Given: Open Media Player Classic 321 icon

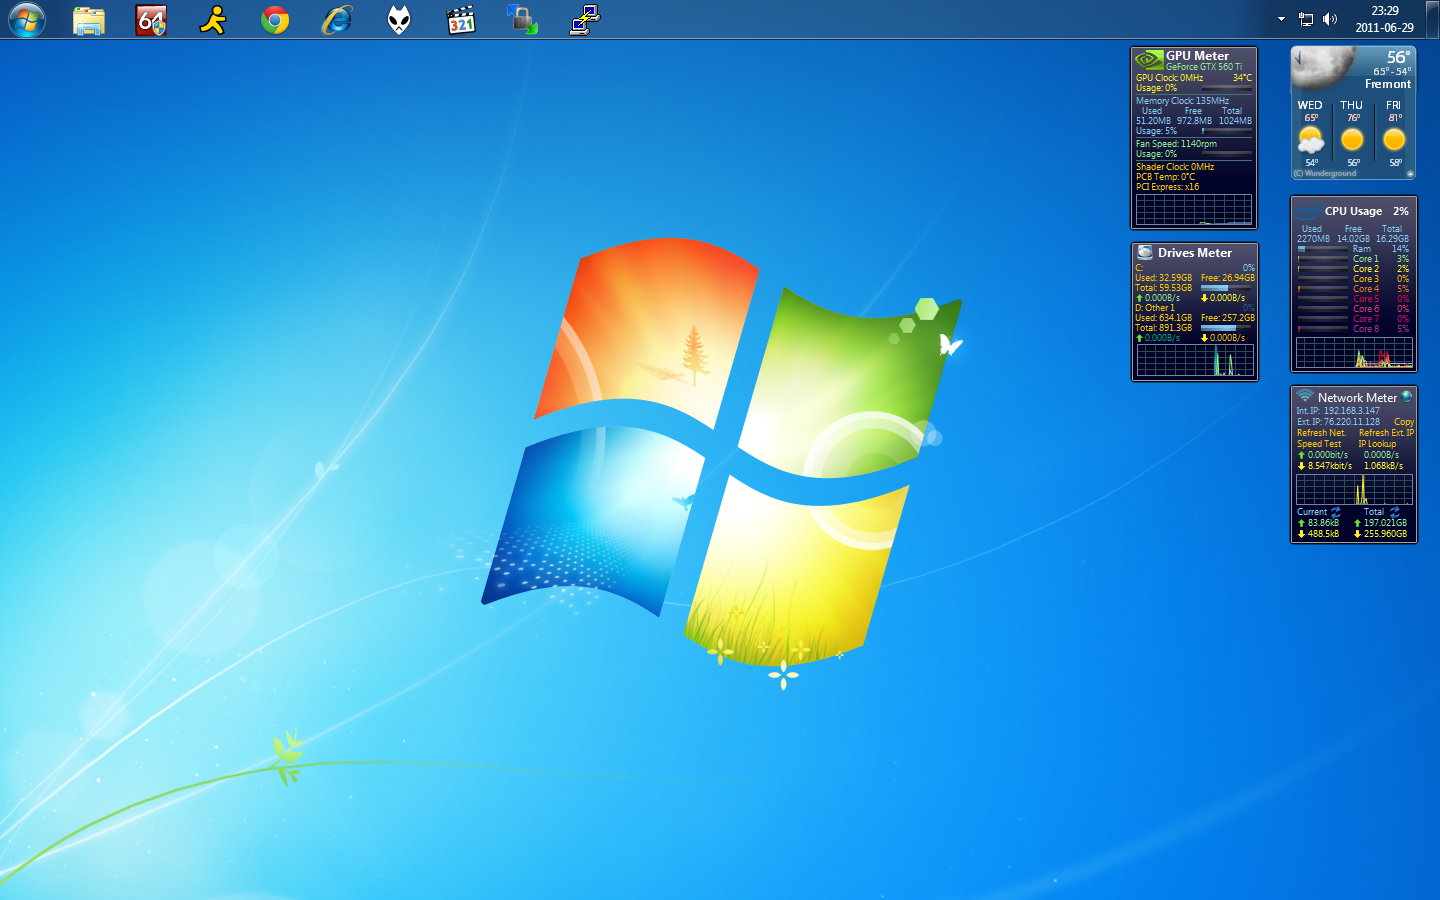Looking at the screenshot, I should pos(461,20).
